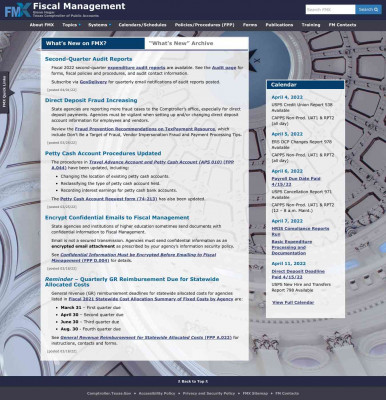Open Fiscal 2021 Statewide Cost Allocation Summary

point(151,299)
